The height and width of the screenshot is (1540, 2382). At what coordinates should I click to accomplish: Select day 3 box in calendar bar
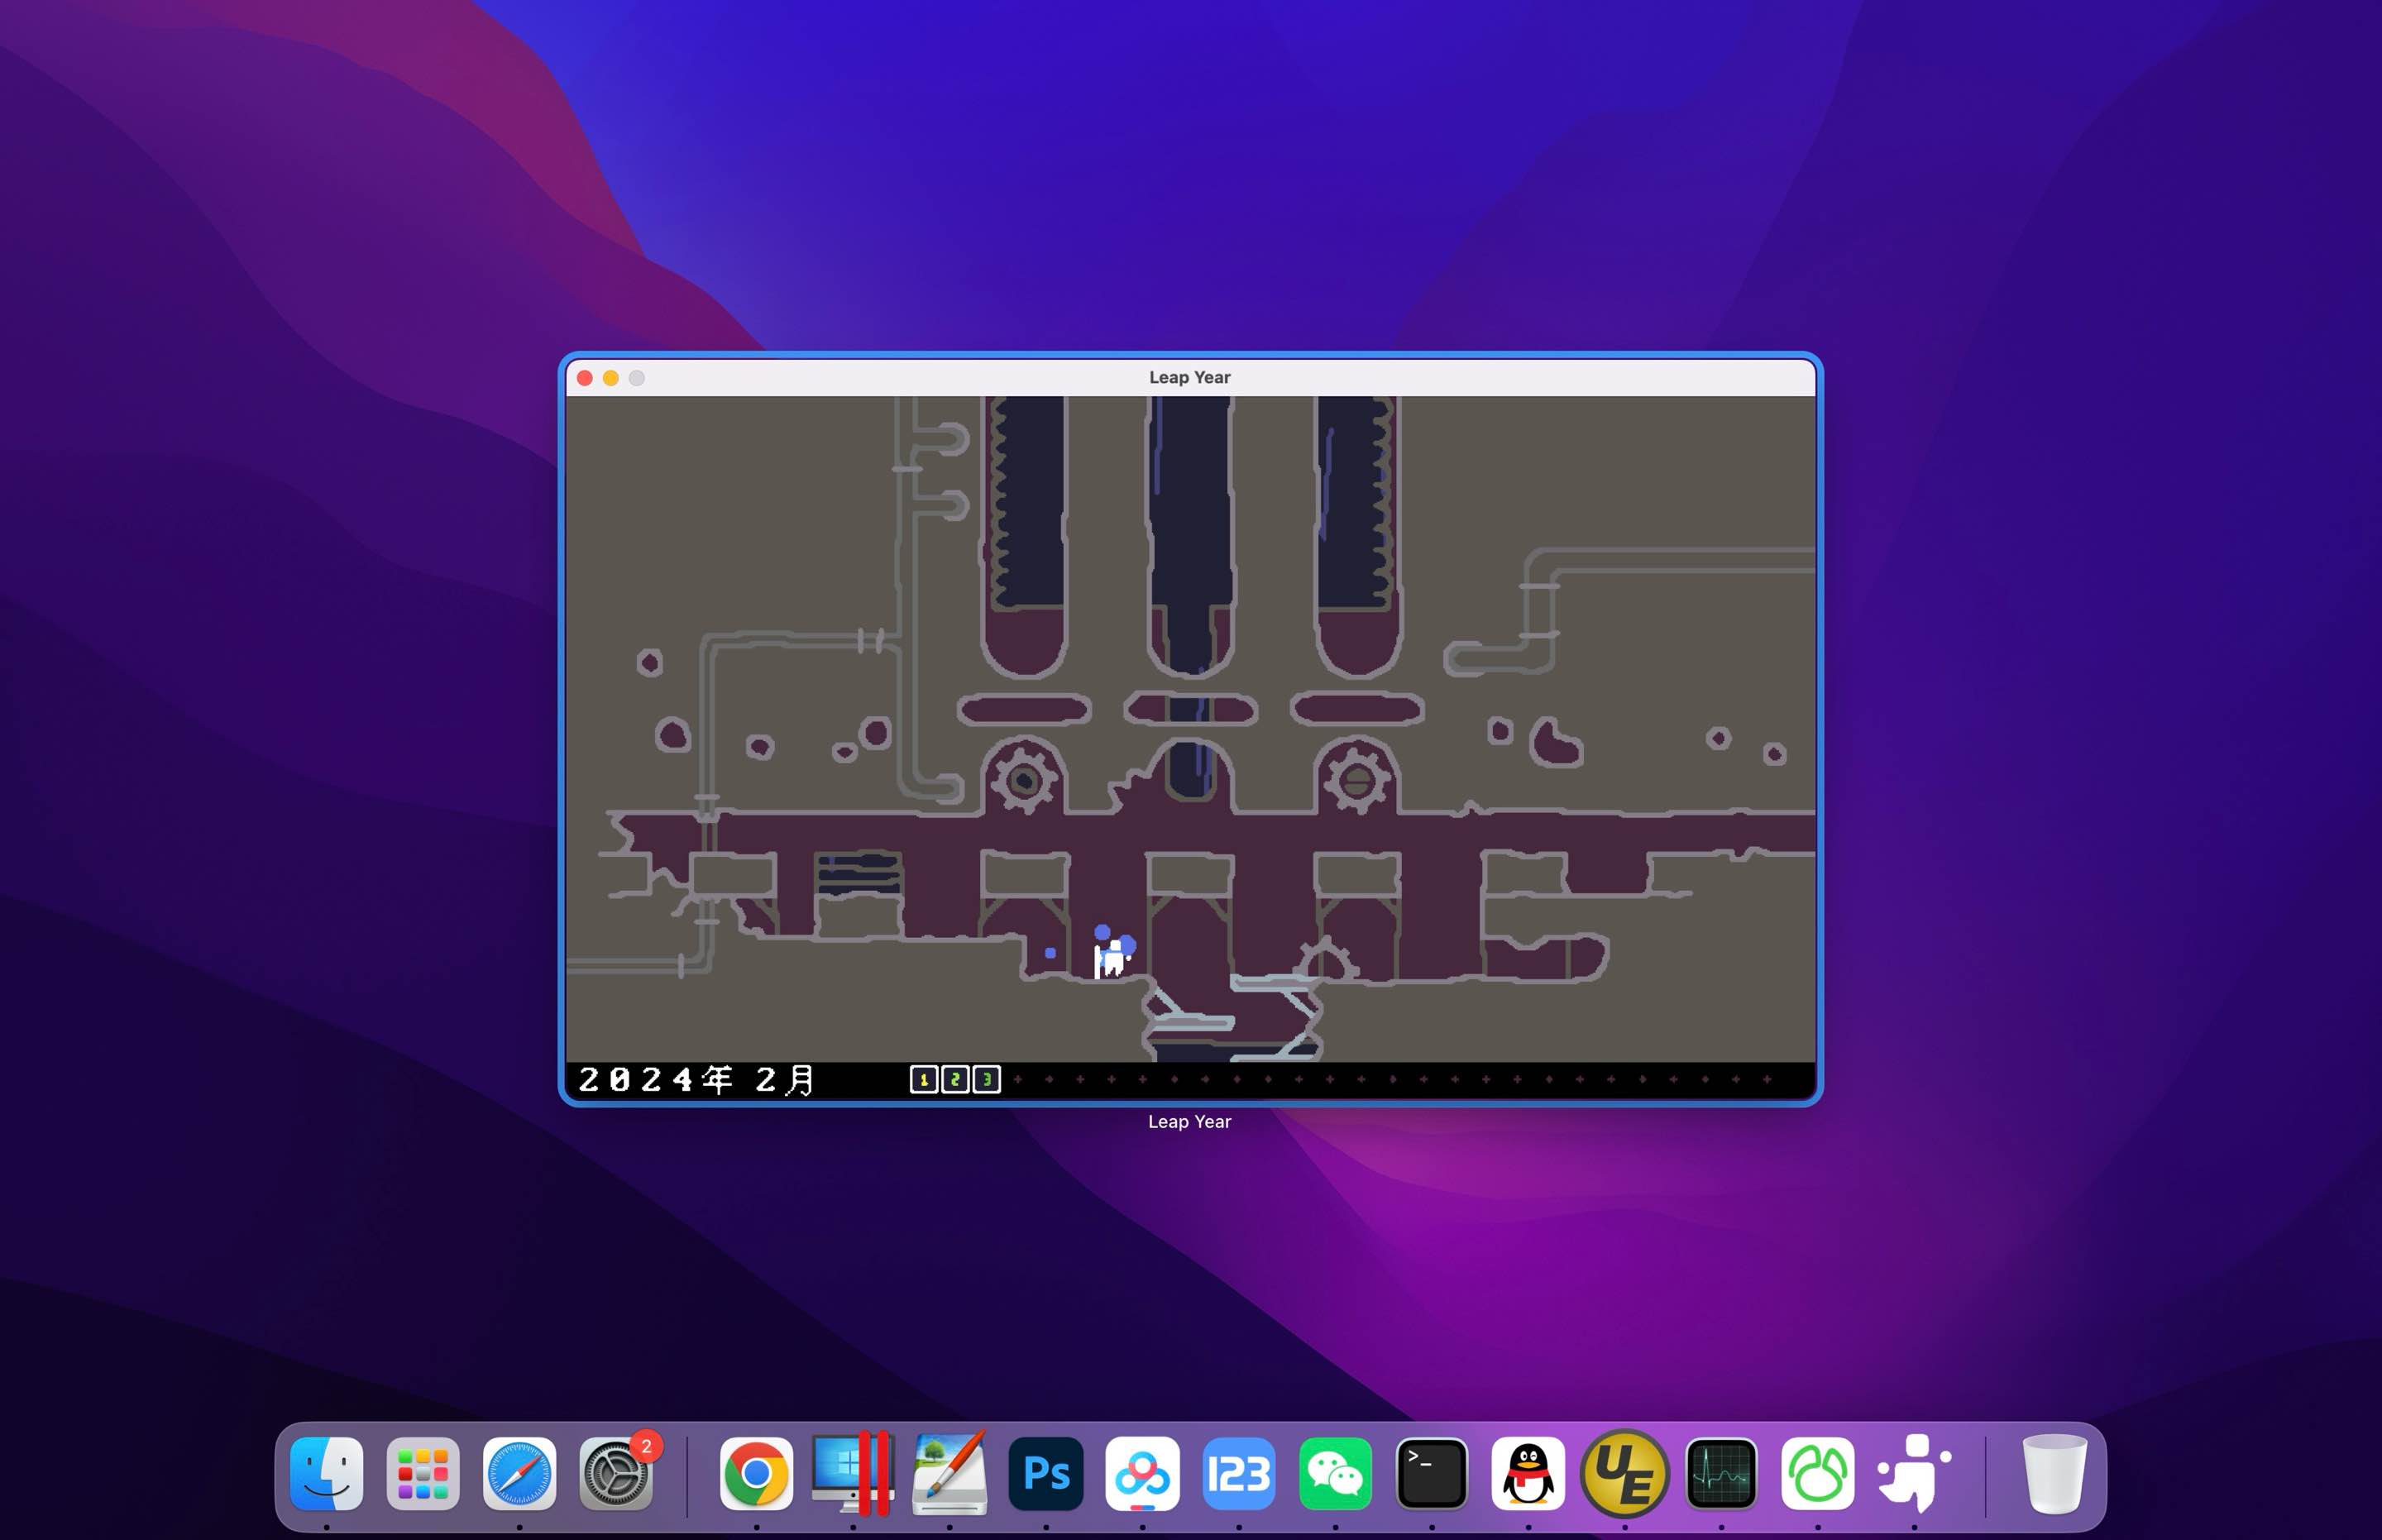[x=987, y=1079]
